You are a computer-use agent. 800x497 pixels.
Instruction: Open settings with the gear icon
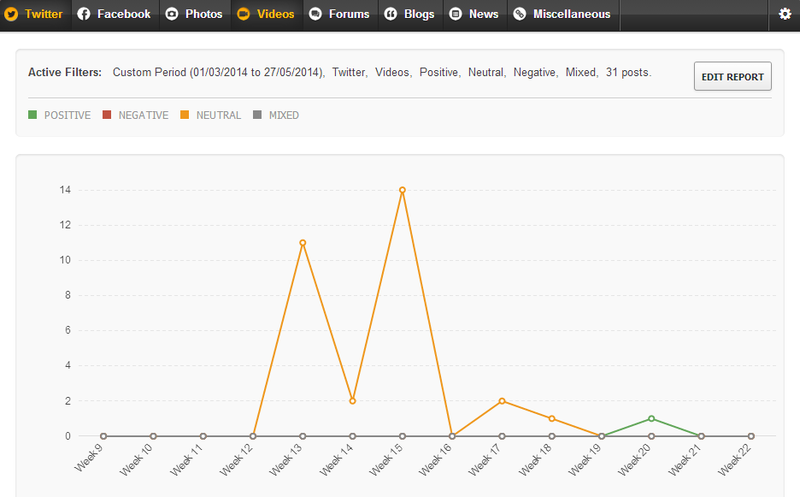(x=784, y=14)
